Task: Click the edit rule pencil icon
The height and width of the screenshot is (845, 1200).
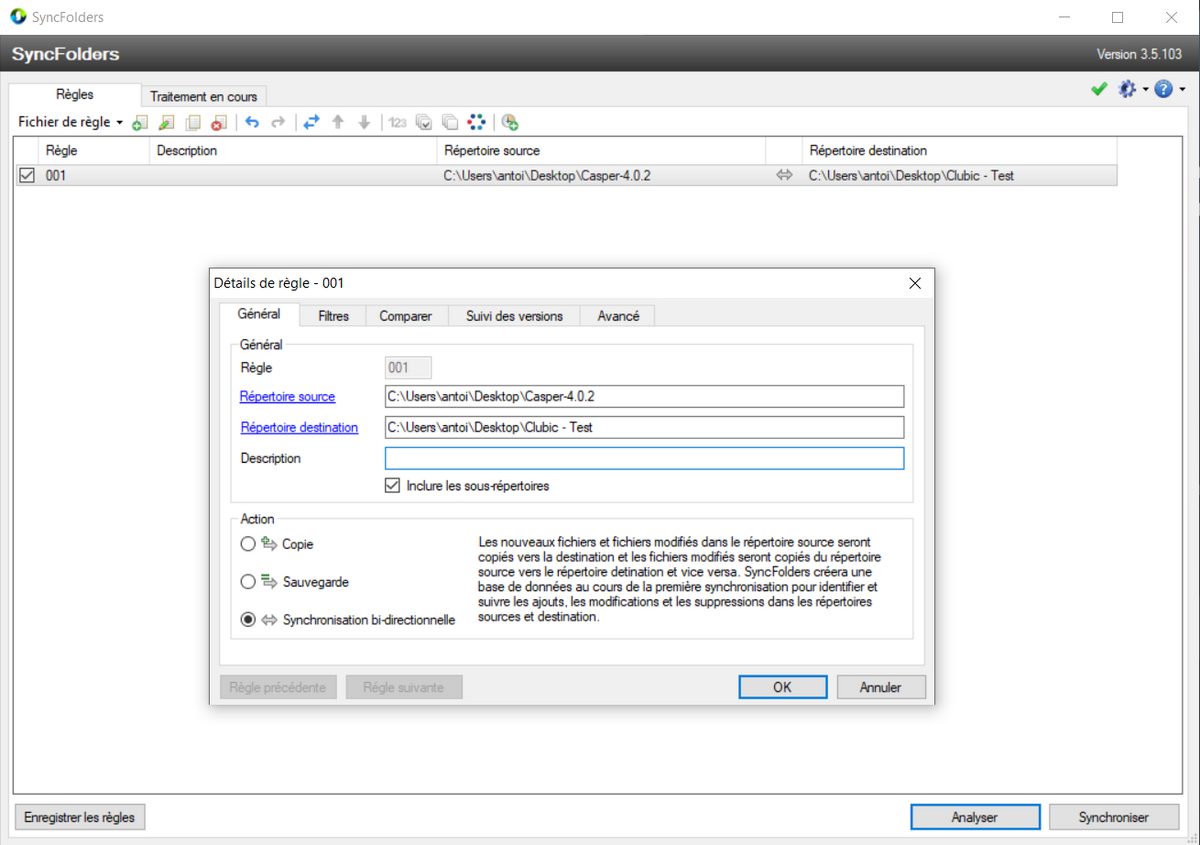Action: pos(167,122)
